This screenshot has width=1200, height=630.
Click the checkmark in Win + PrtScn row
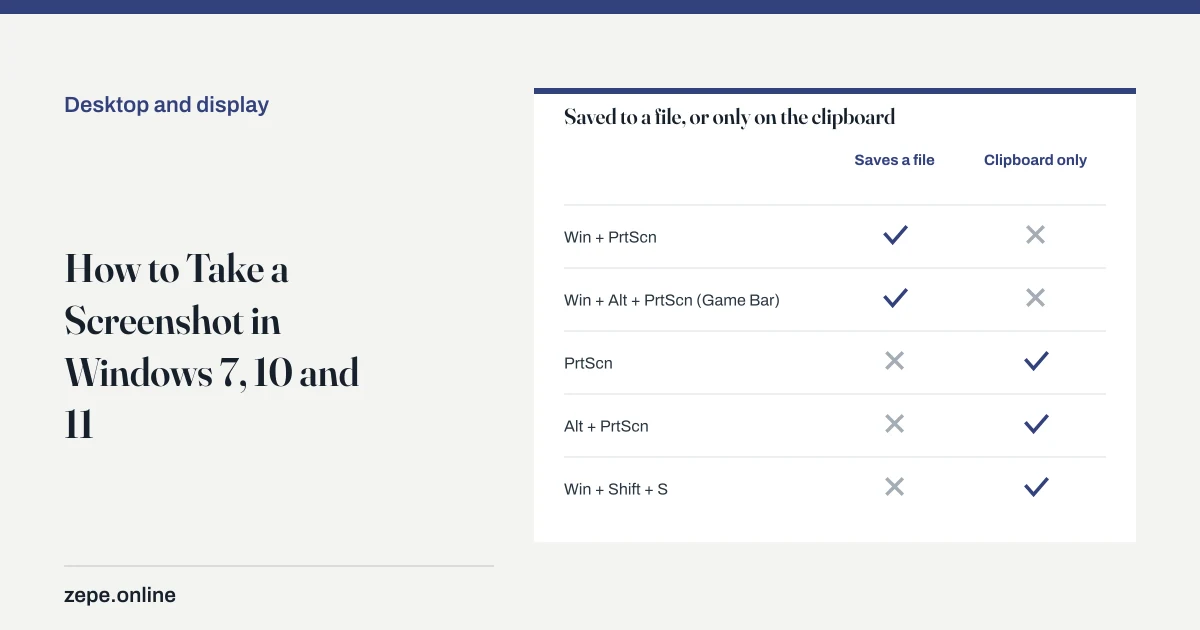pyautogui.click(x=895, y=235)
